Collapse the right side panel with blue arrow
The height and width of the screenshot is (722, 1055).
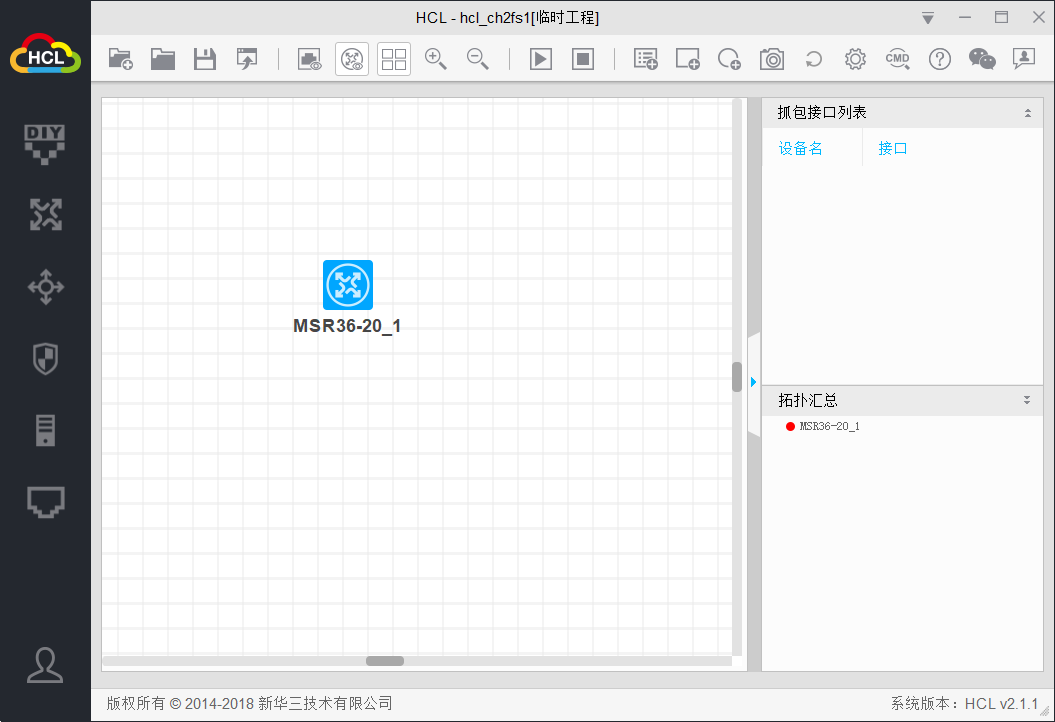click(x=754, y=382)
